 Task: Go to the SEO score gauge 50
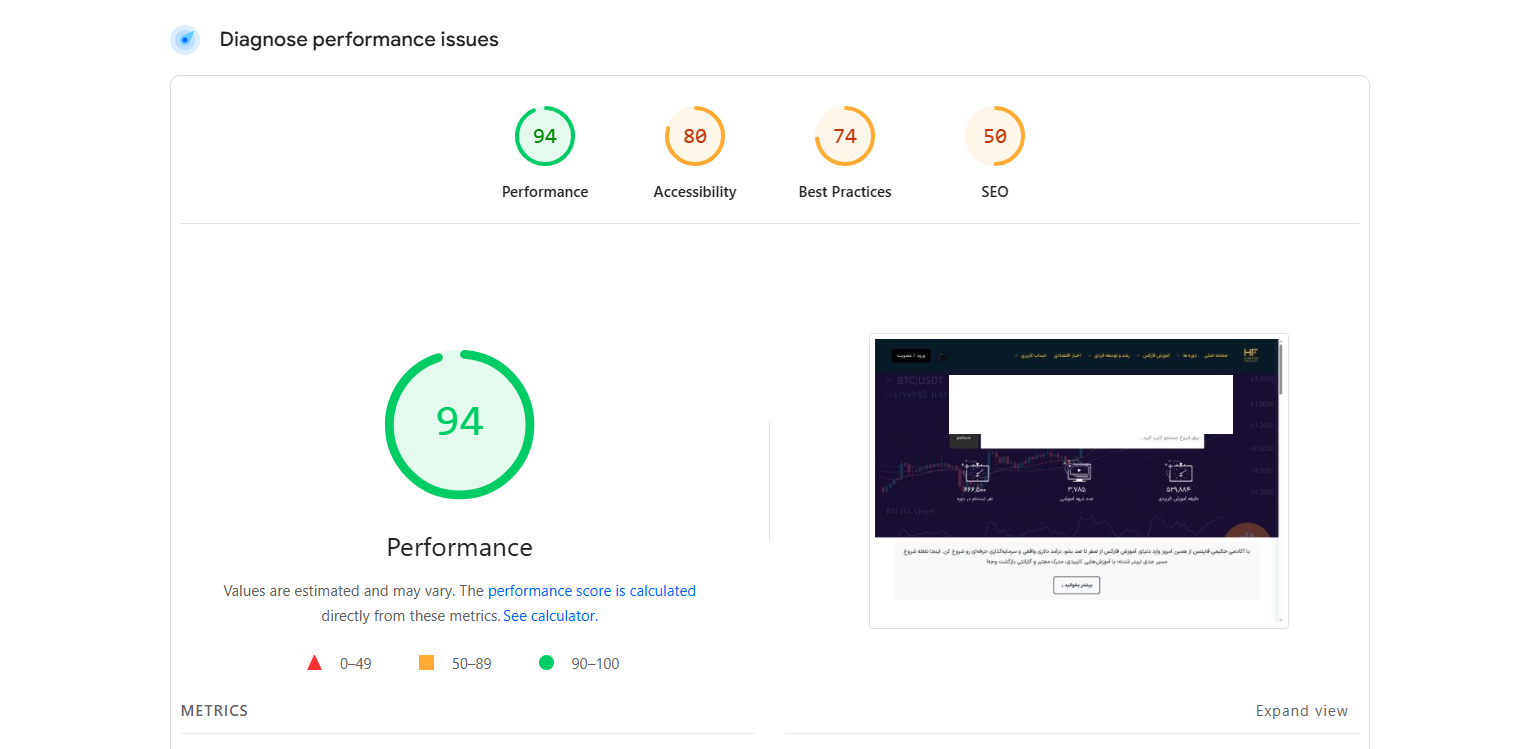(x=995, y=136)
